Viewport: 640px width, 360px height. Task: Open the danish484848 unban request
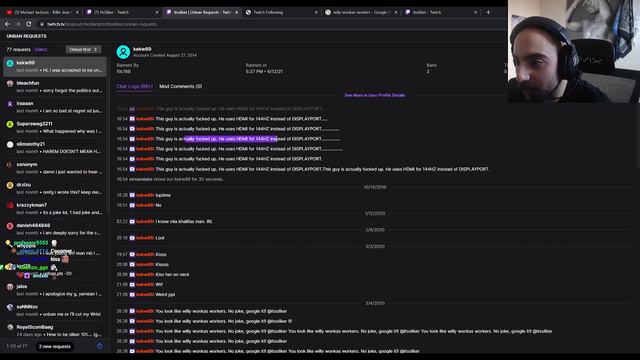point(55,229)
